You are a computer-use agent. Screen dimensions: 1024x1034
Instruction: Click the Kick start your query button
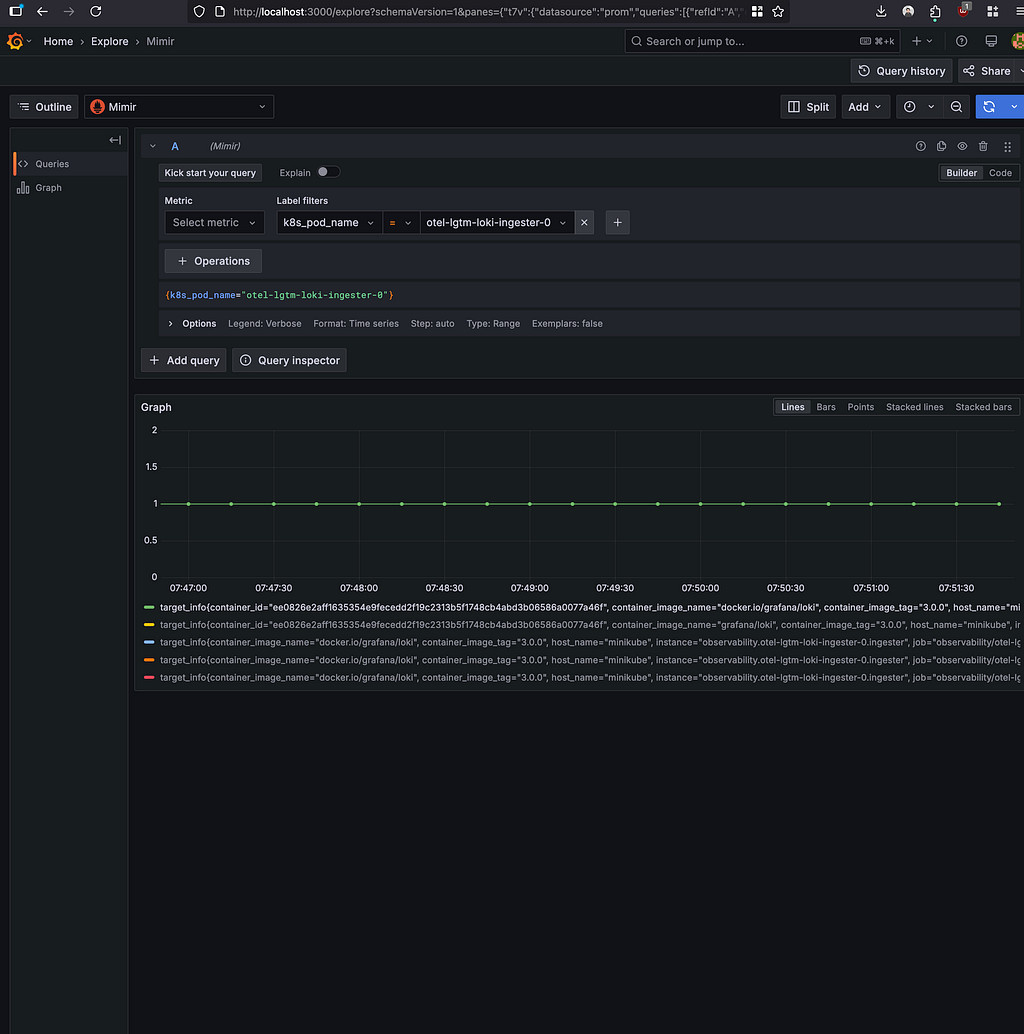tap(210, 173)
